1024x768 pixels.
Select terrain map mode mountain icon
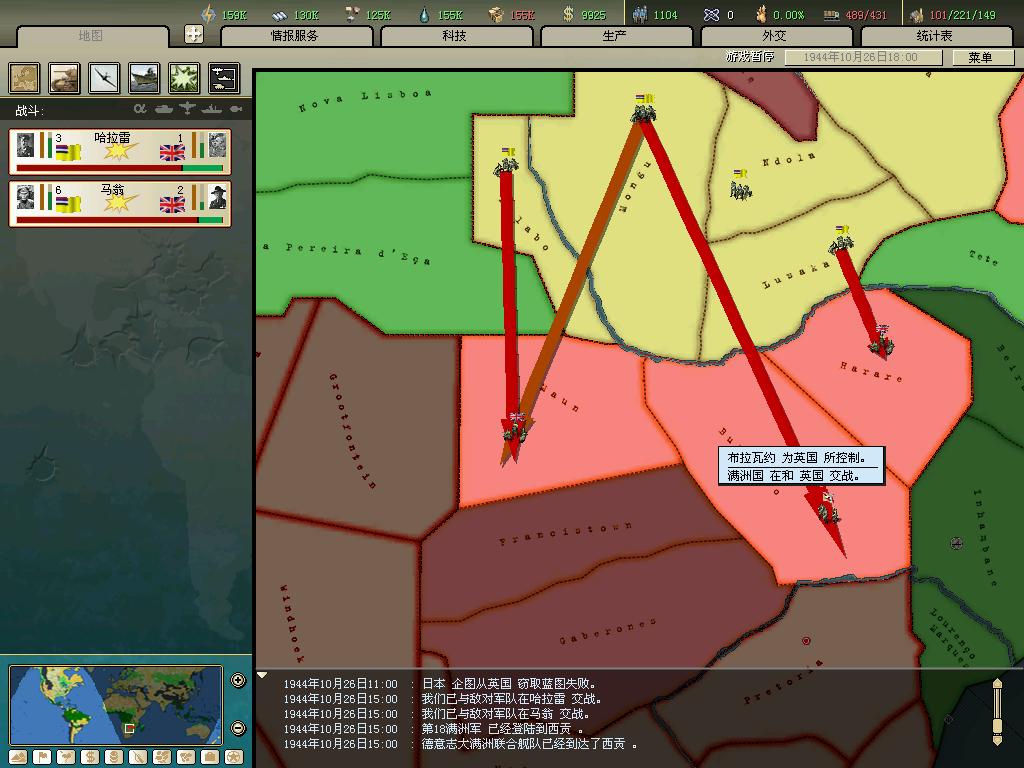point(18,758)
